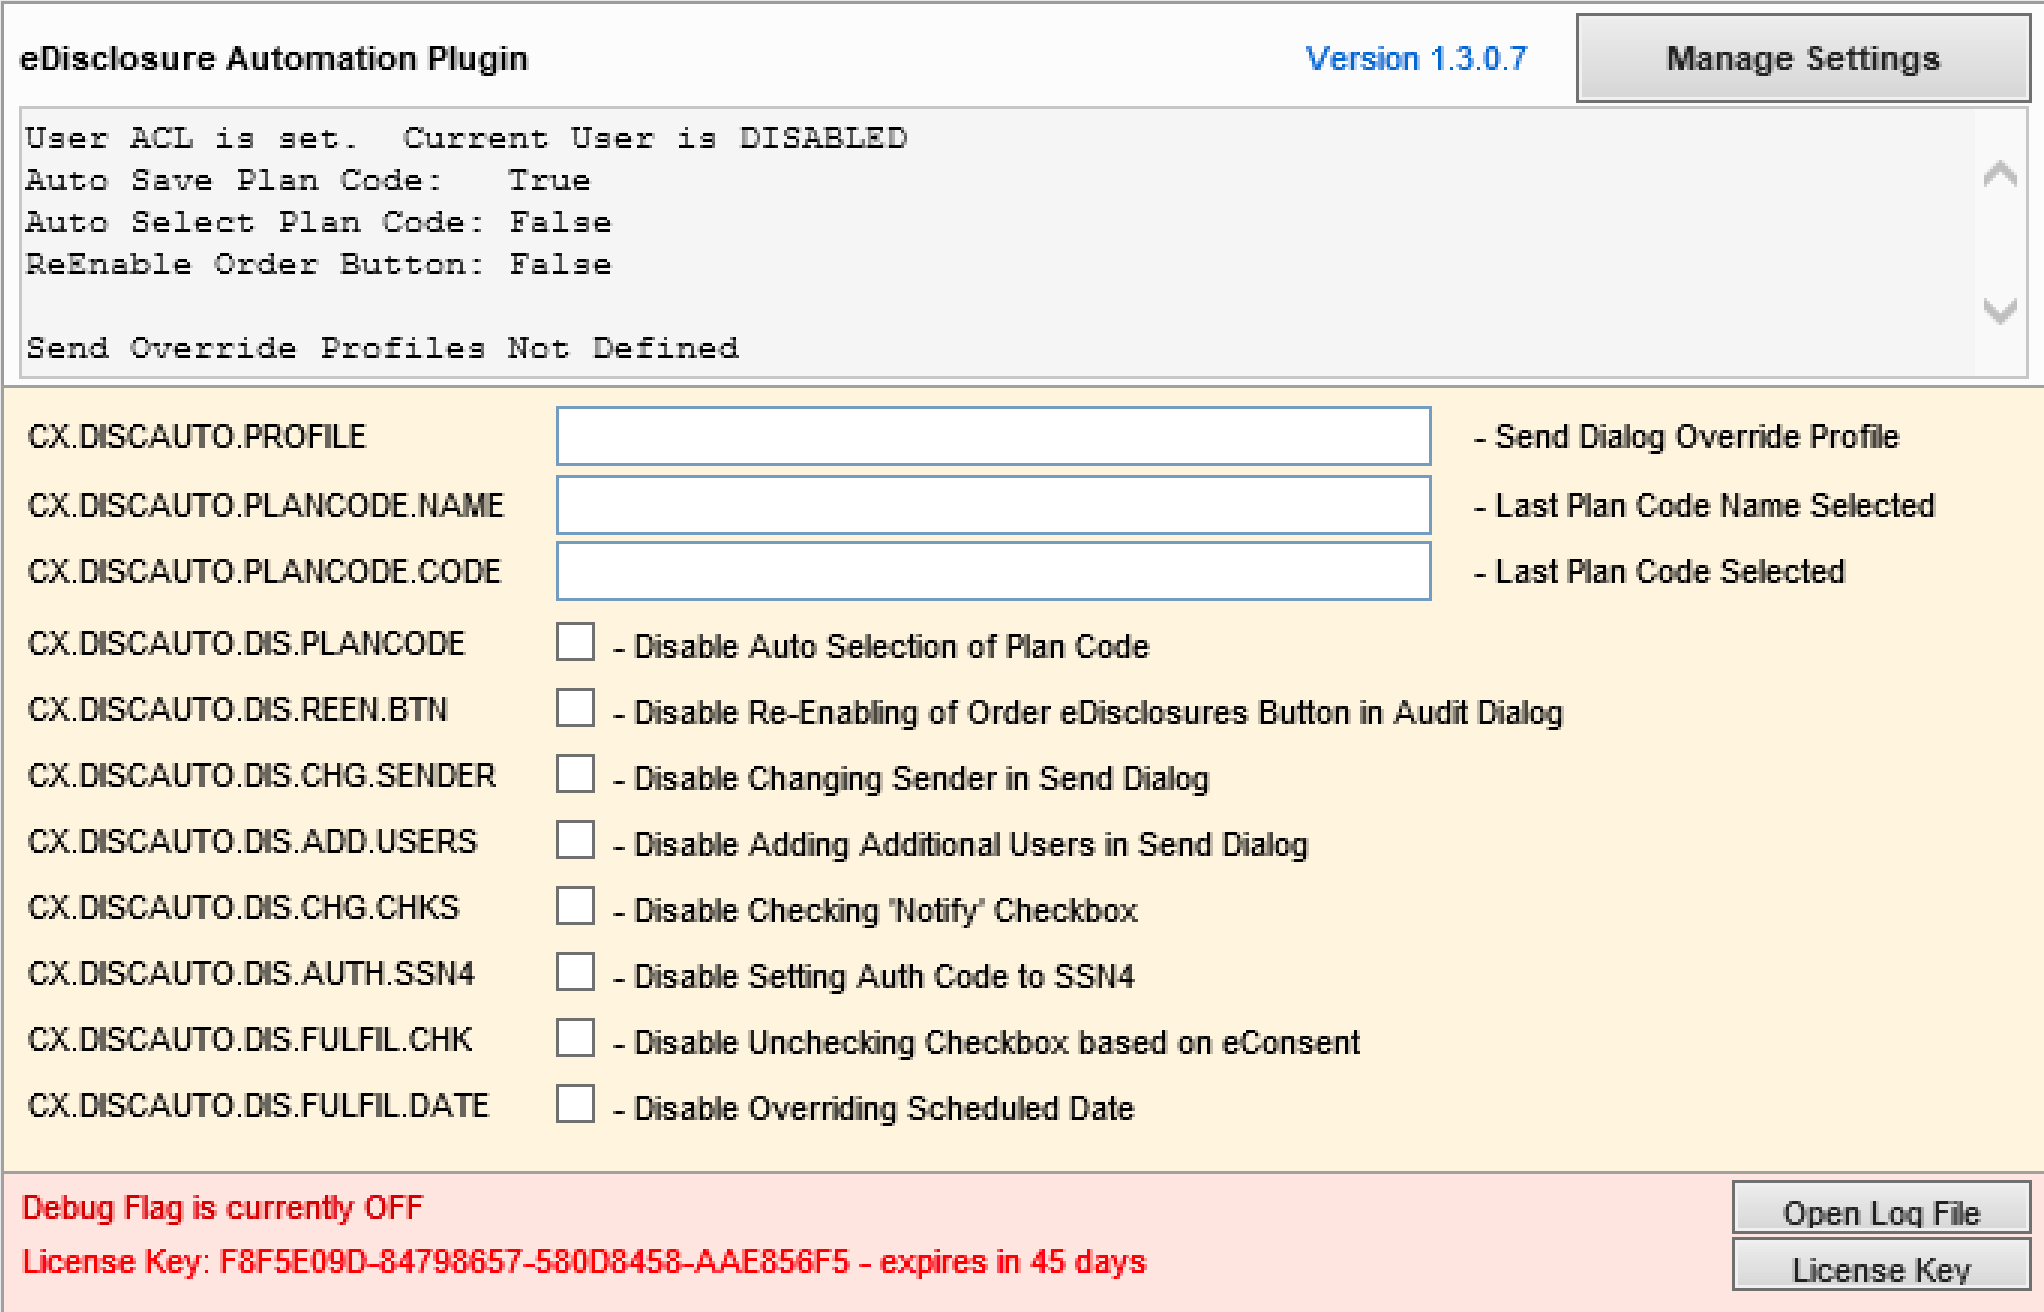Toggle Disable Unchecking Checkbox based on eConsent
Image resolution: width=2044 pixels, height=1312 pixels.
click(x=576, y=1039)
